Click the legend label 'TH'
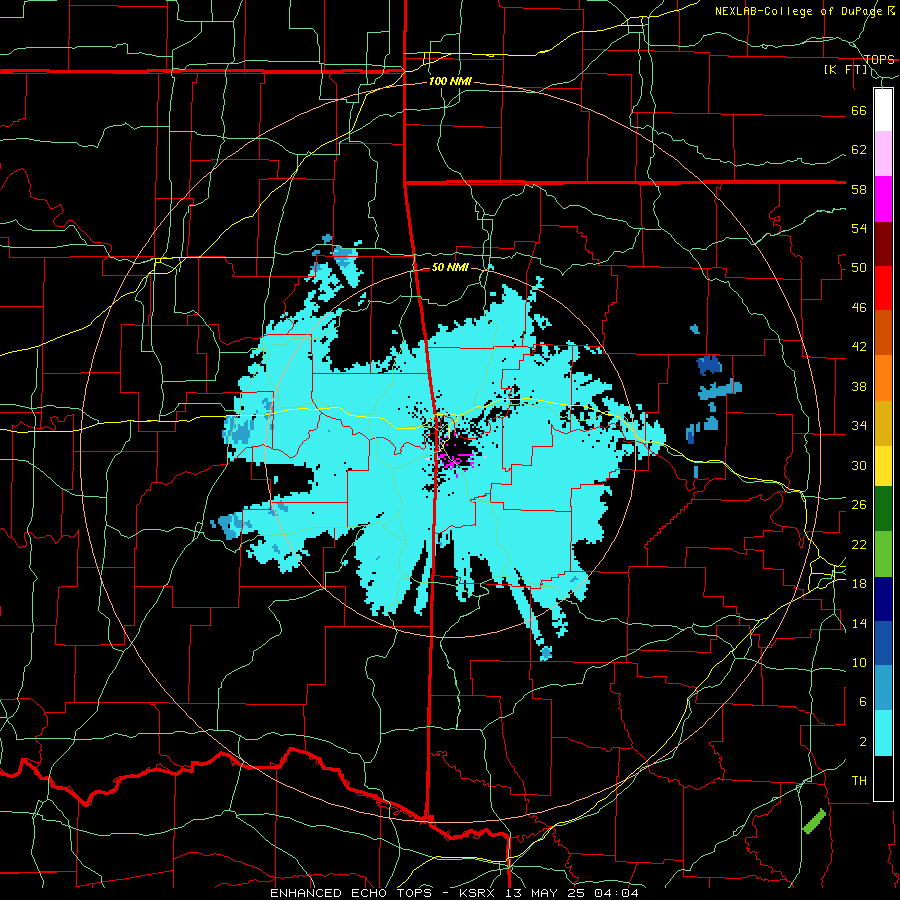The width and height of the screenshot is (900, 900). tap(859, 780)
